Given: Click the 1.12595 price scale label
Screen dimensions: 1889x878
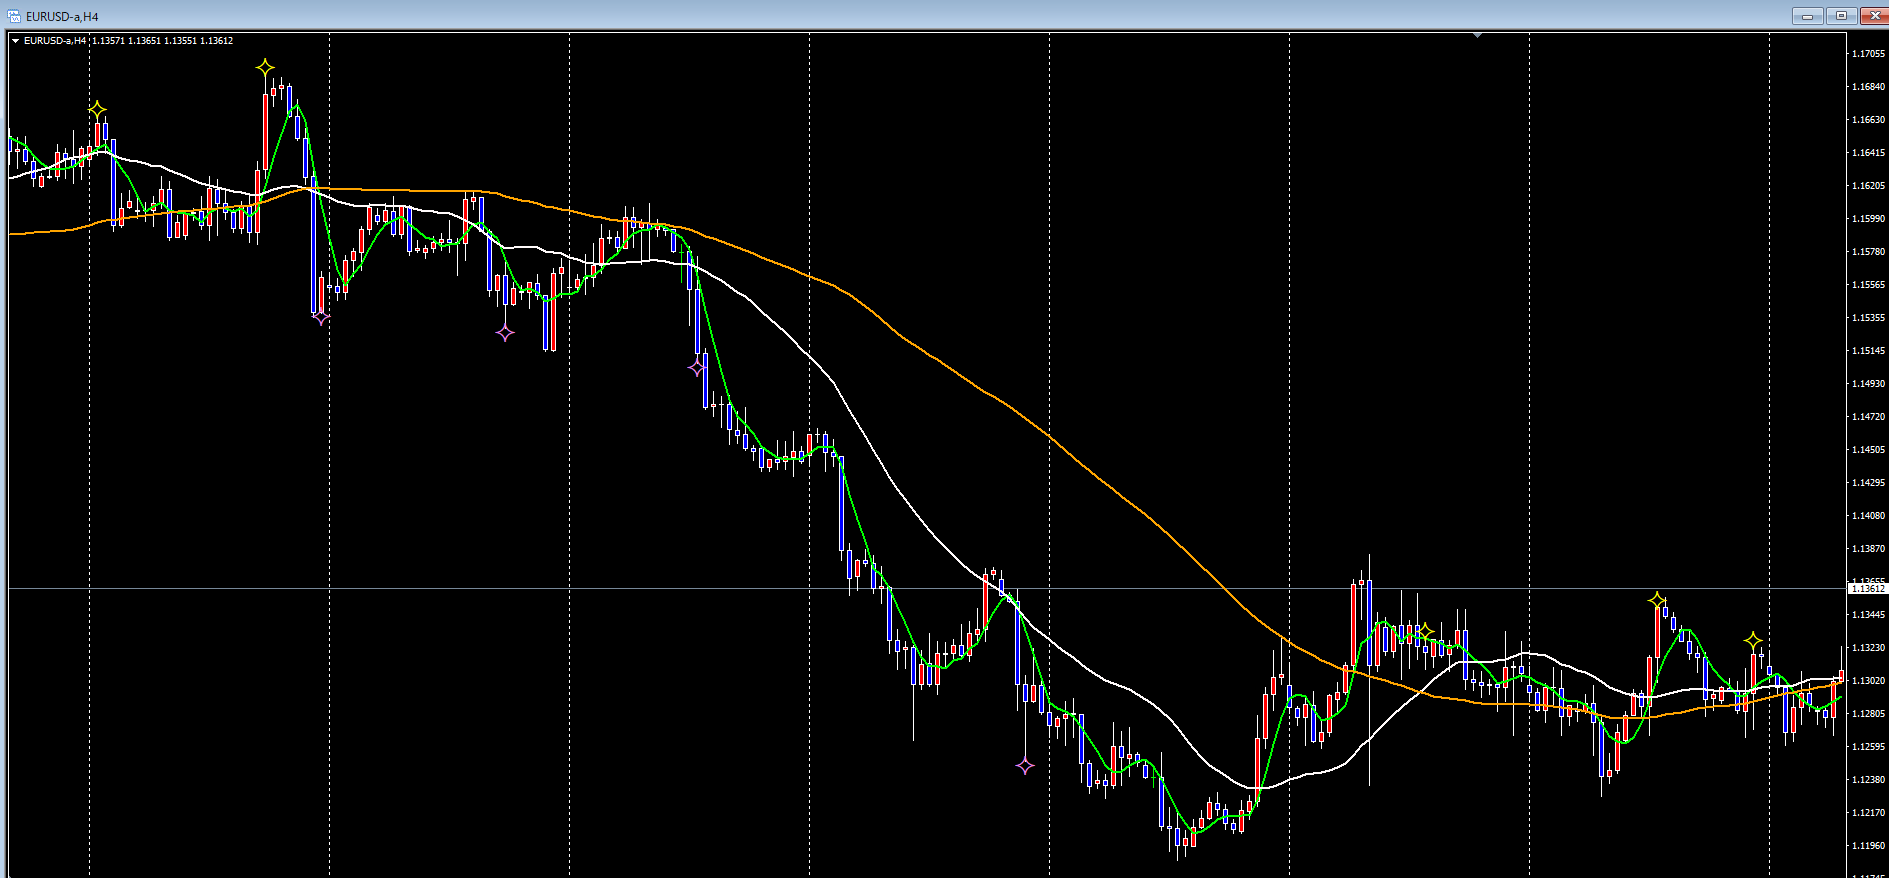Looking at the screenshot, I should click(1868, 747).
